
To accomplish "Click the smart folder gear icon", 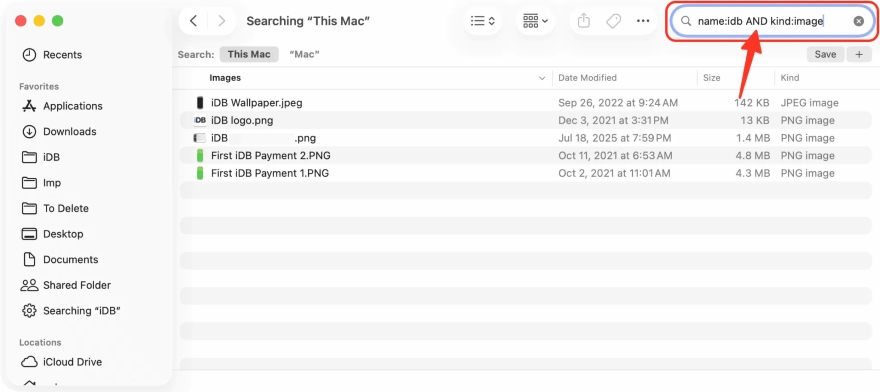I will pos(29,311).
